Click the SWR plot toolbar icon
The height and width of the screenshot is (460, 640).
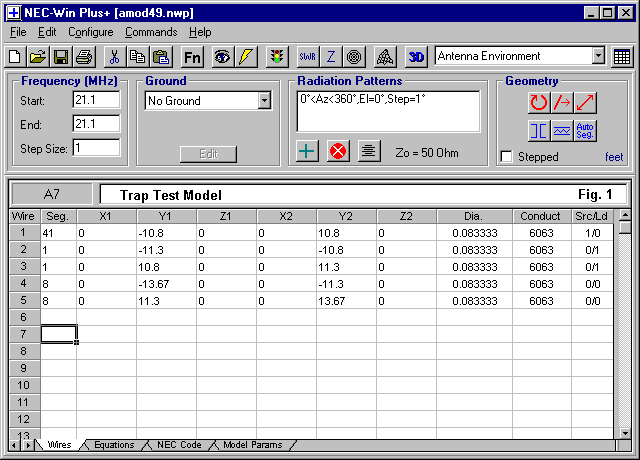pyautogui.click(x=305, y=57)
